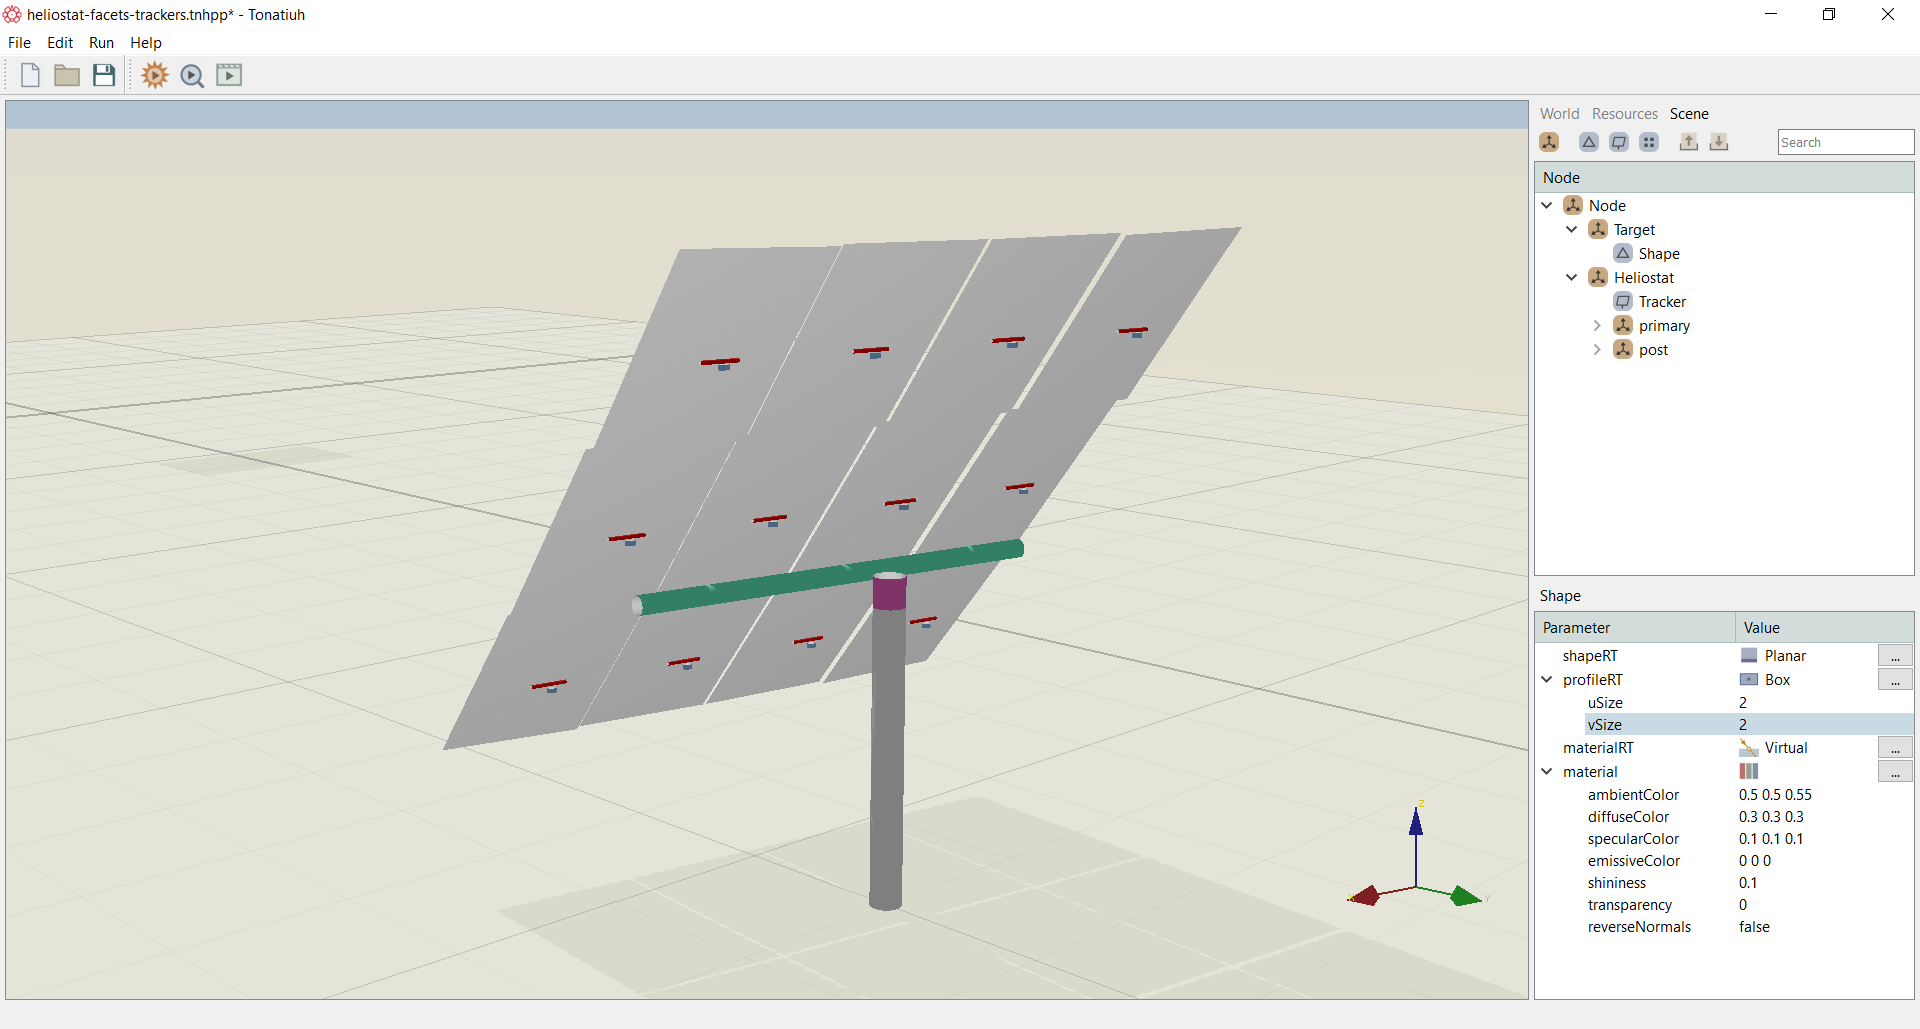The image size is (1920, 1029).
Task: Click the ellipsis button for material
Action: coord(1895,772)
